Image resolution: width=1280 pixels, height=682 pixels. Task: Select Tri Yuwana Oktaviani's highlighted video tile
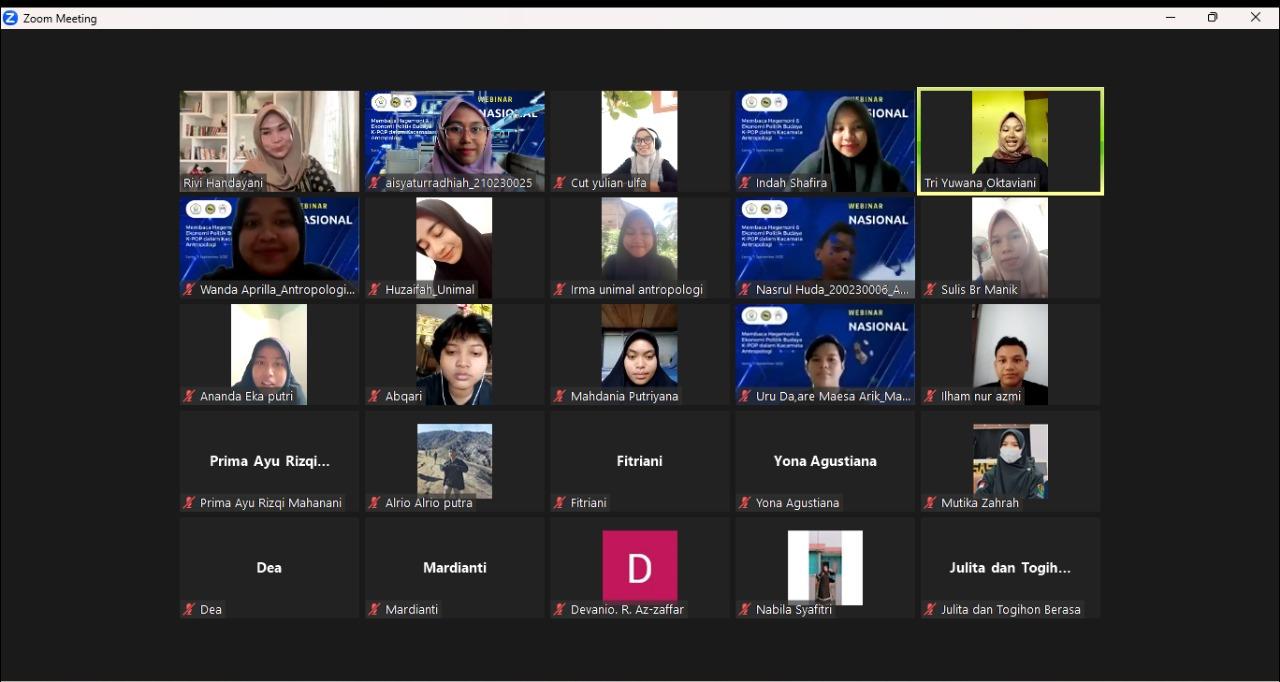1009,140
